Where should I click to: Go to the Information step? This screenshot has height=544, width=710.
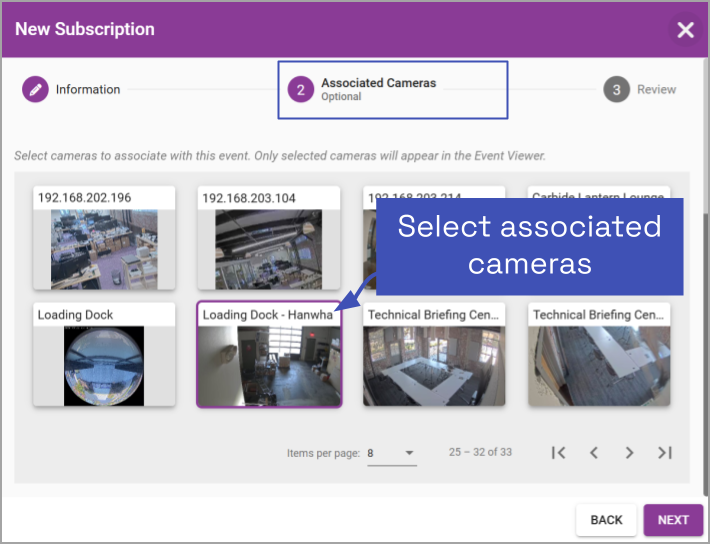pyautogui.click(x=72, y=89)
